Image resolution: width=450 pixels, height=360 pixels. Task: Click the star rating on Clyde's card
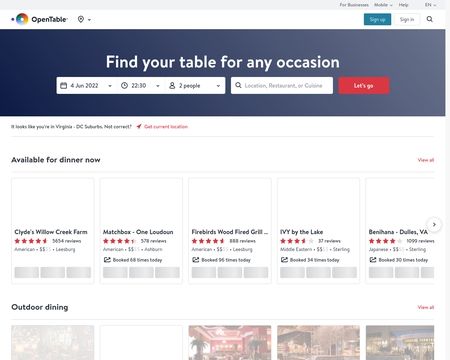pyautogui.click(x=31, y=241)
